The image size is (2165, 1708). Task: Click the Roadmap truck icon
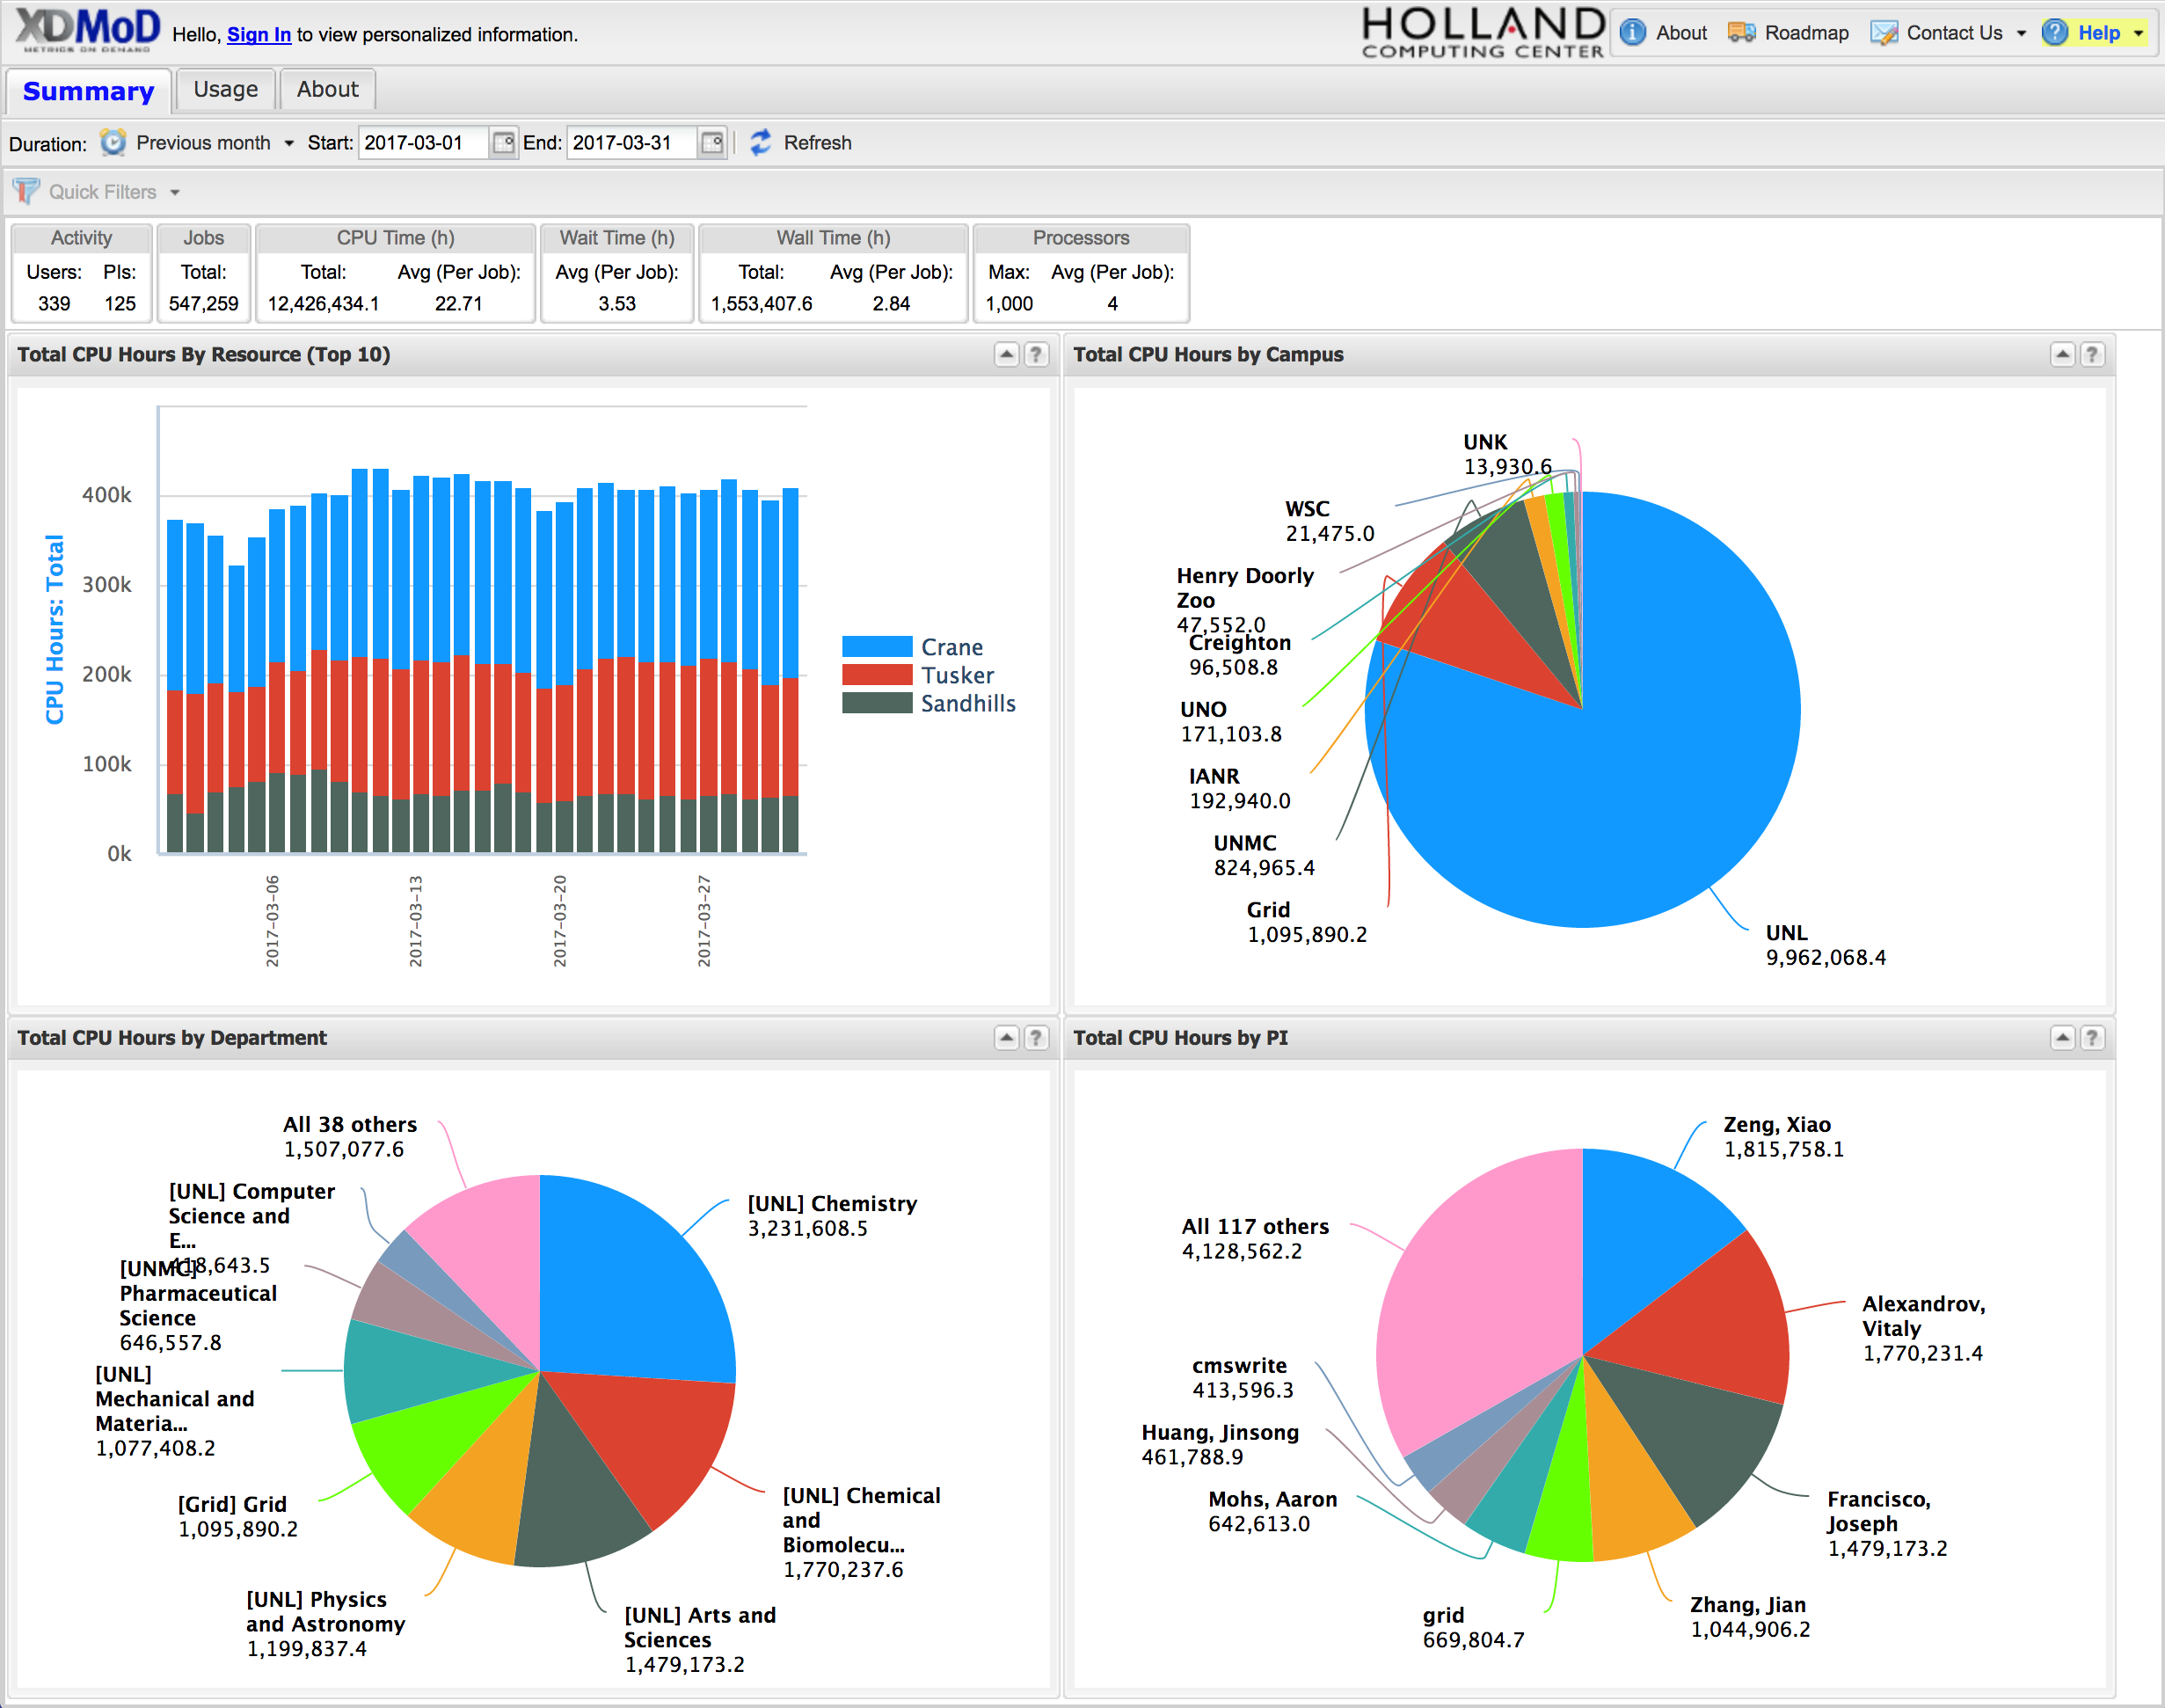click(x=1741, y=33)
